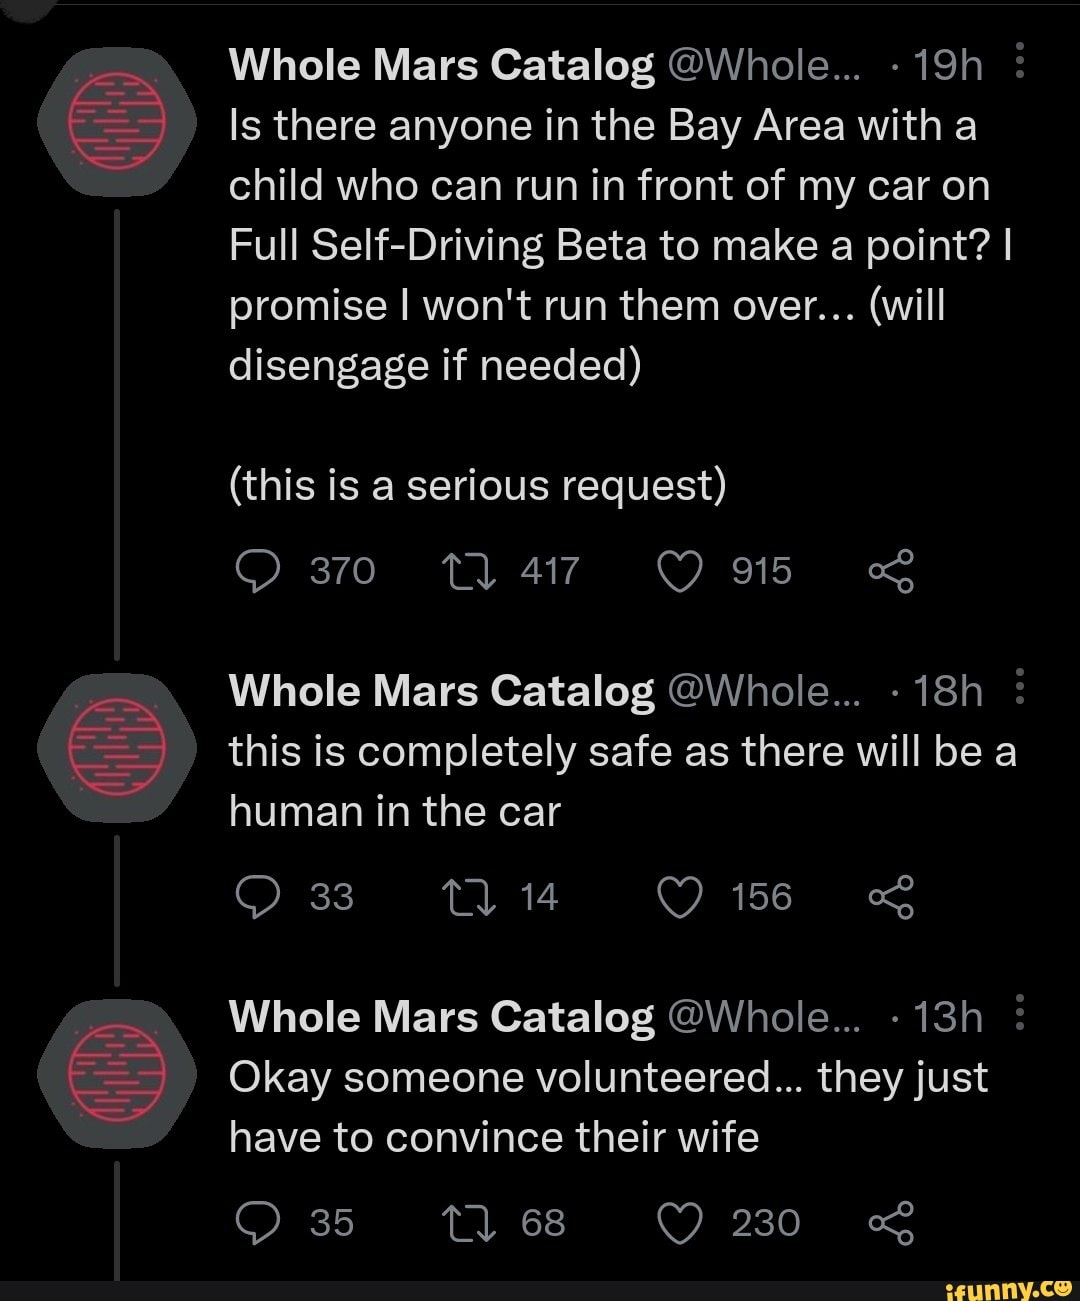Share the 'human in the car' tweet

pos(891,897)
